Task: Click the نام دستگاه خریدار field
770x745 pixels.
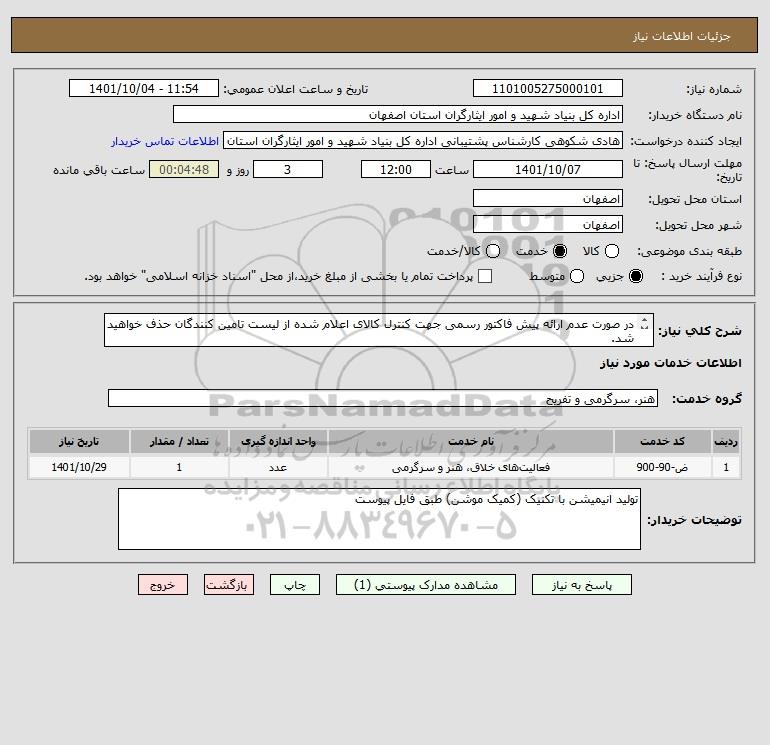Action: (398, 115)
